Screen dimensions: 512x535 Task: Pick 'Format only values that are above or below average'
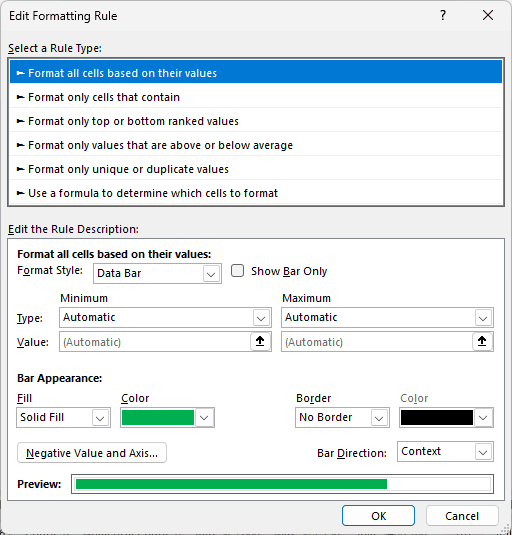pyautogui.click(x=256, y=145)
